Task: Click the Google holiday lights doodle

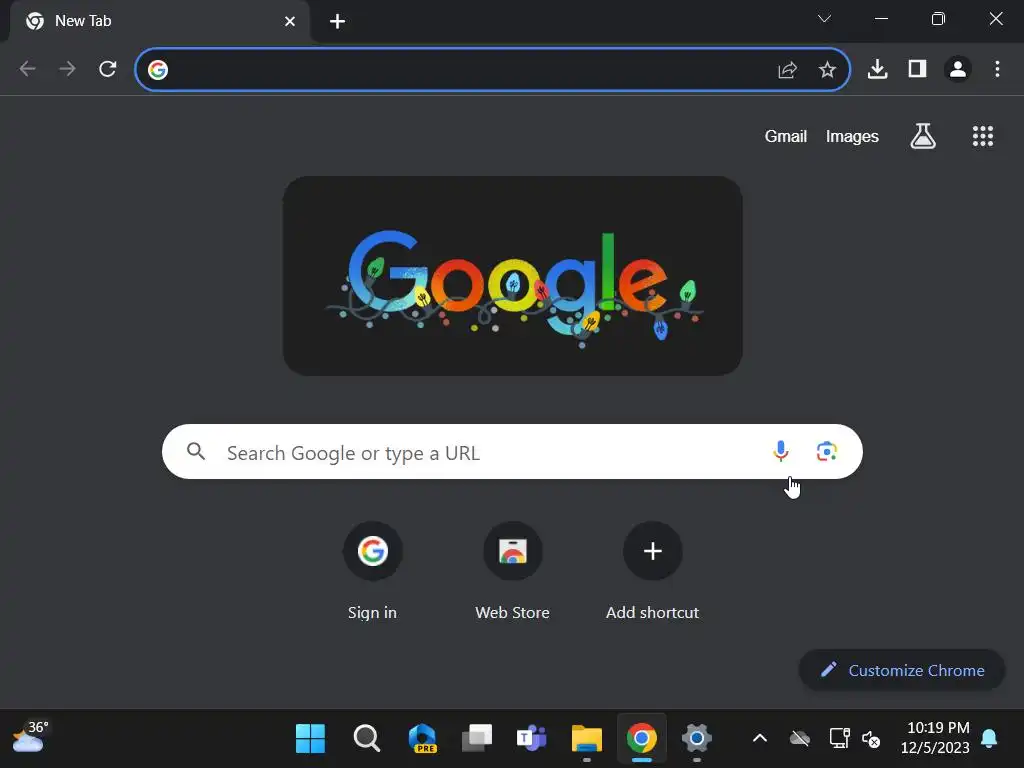Action: tap(513, 276)
